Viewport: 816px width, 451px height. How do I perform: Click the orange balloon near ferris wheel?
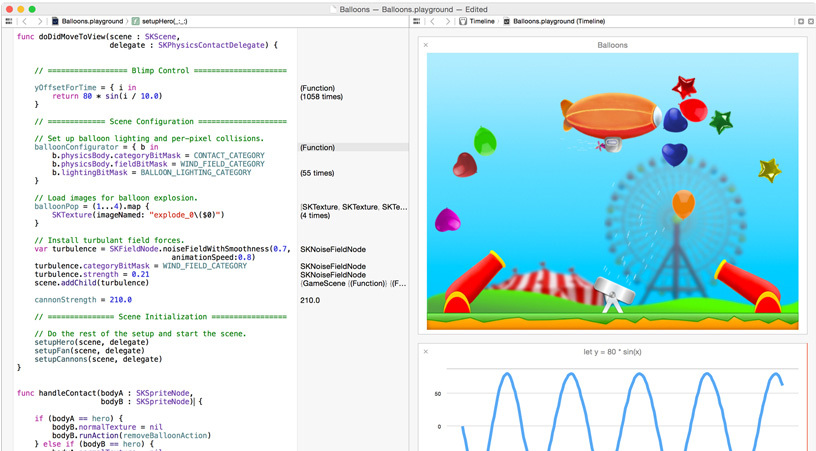683,204
